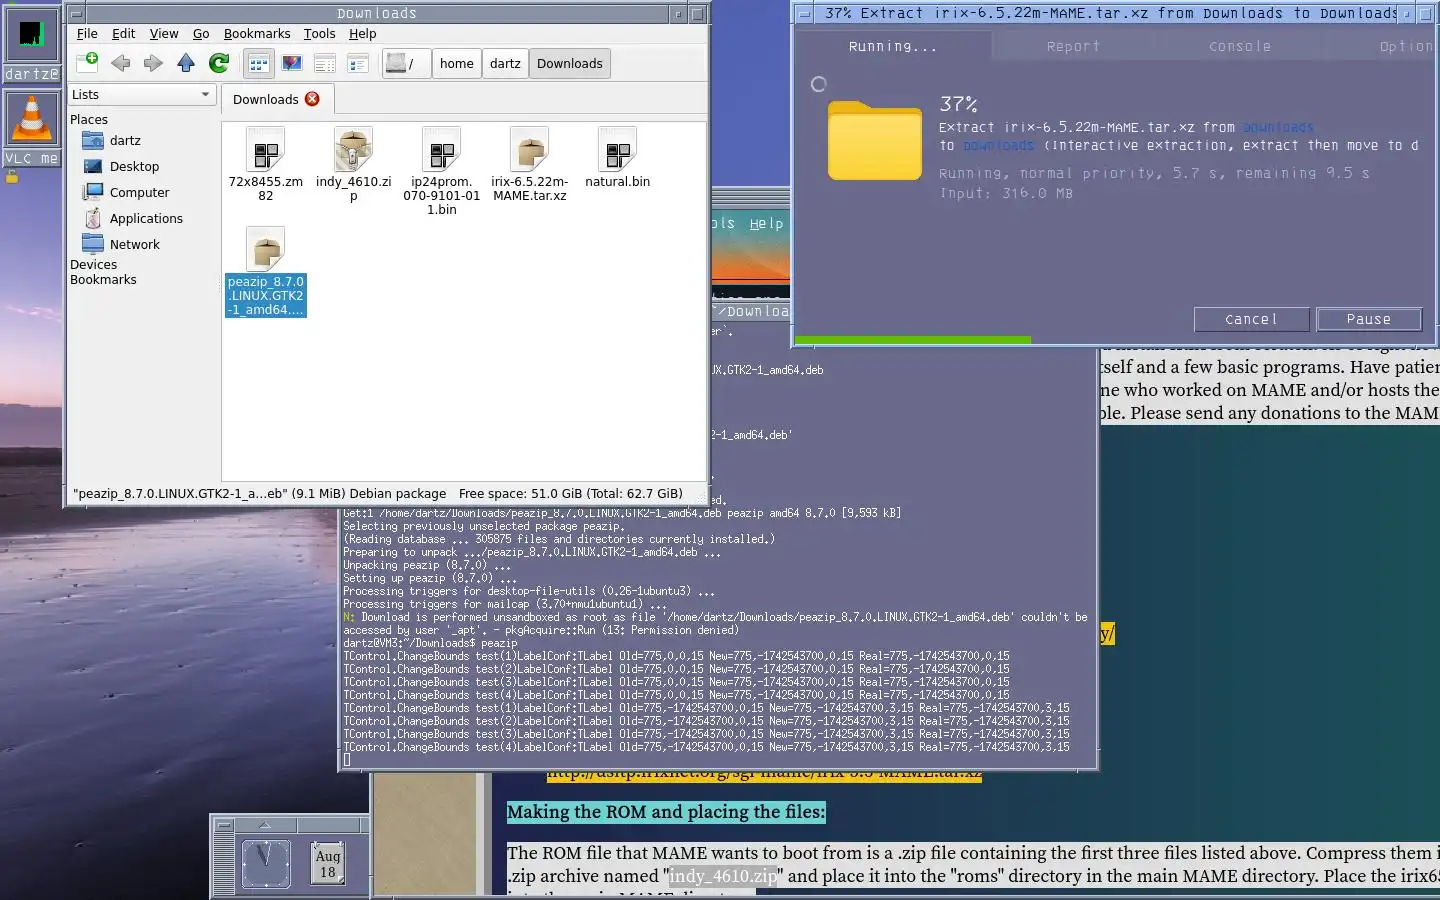Close the Downloads tab with red X

(x=312, y=99)
